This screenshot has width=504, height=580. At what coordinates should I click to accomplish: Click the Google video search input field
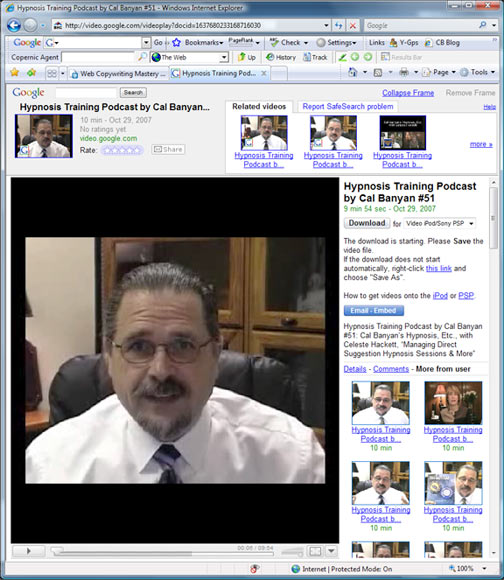tap(86, 92)
